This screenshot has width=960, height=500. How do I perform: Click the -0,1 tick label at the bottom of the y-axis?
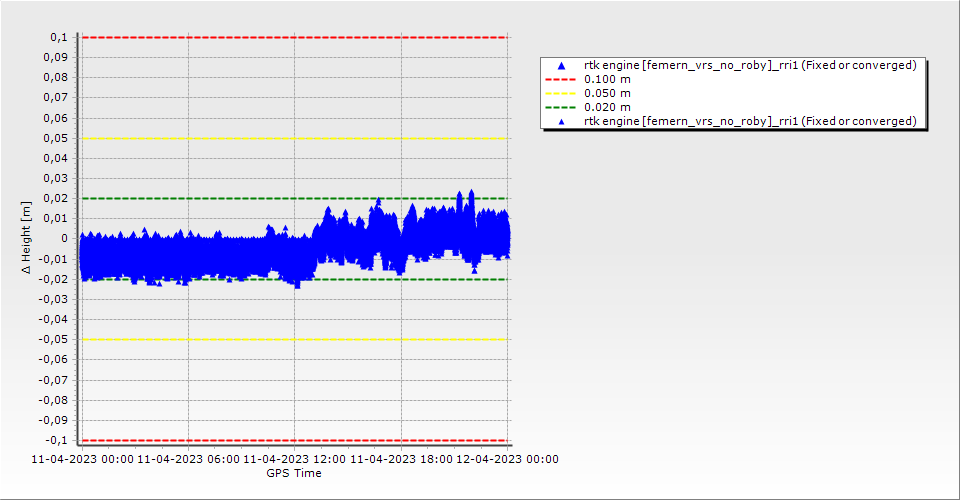click(x=56, y=440)
